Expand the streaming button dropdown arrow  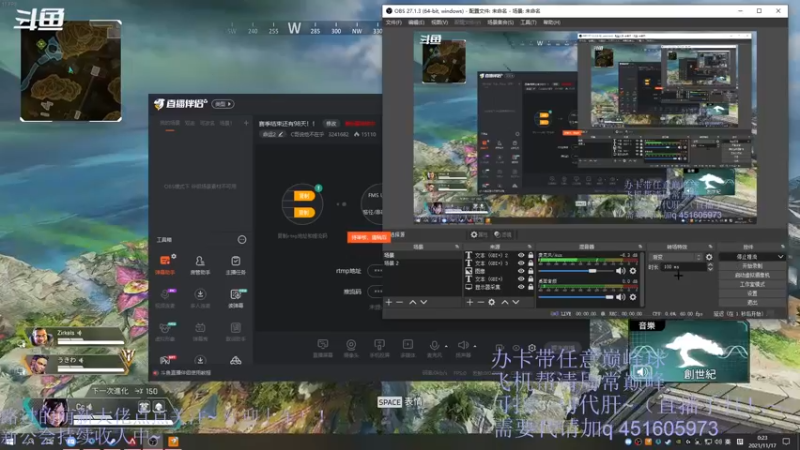pos(781,257)
